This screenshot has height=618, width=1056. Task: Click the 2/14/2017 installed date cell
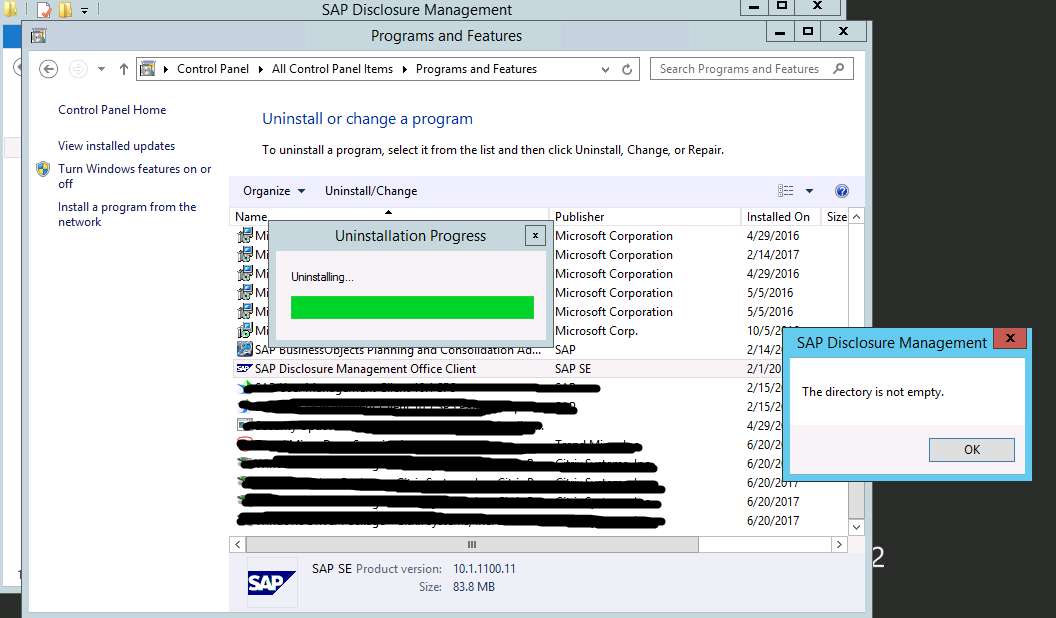pos(772,255)
